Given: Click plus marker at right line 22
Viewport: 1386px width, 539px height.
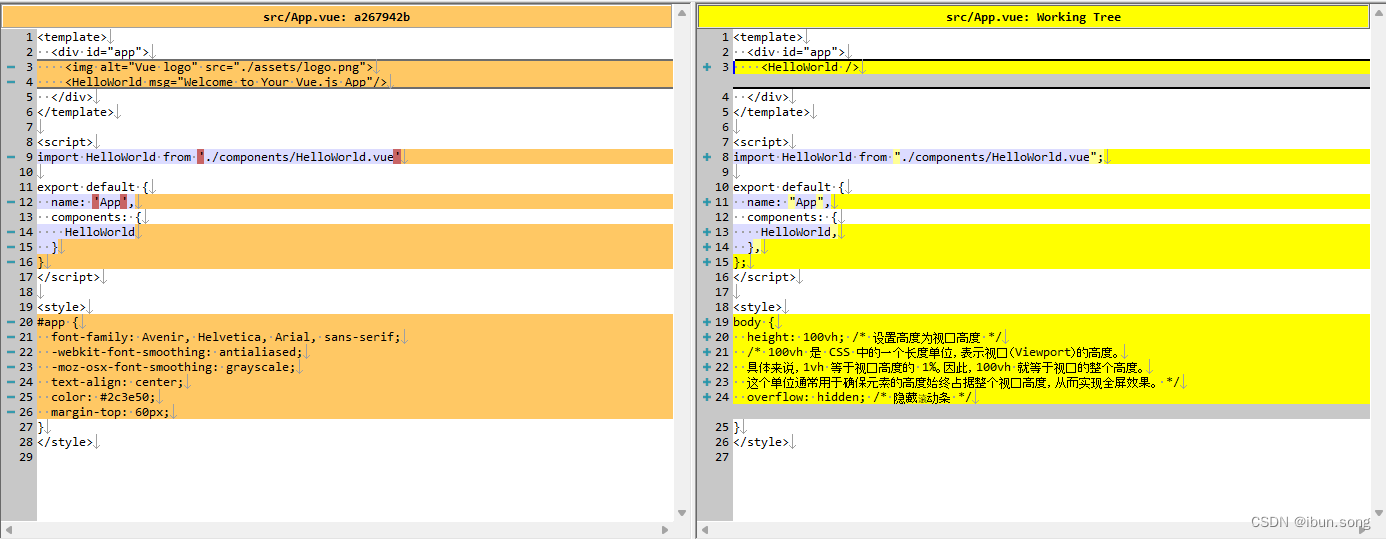Looking at the screenshot, I should [x=707, y=367].
